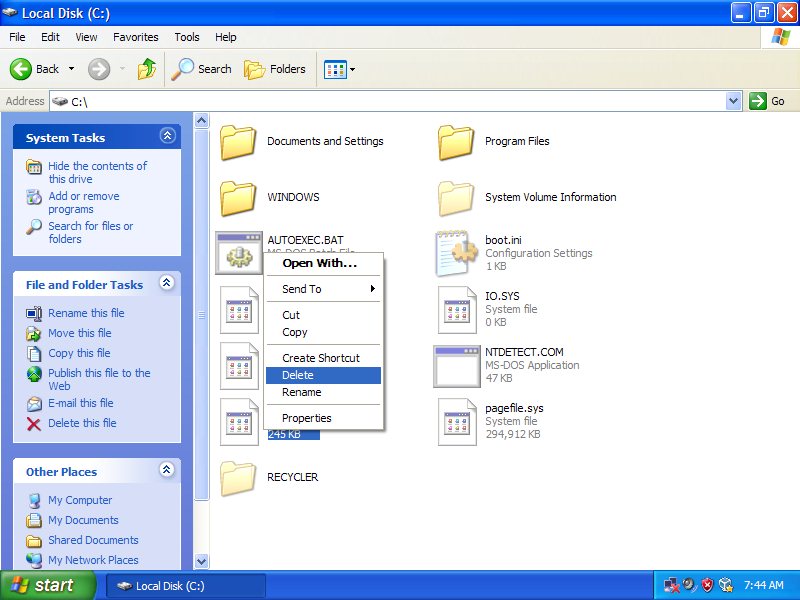This screenshot has width=800, height=600.
Task: Choose Open With... in context menu
Action: [323, 263]
